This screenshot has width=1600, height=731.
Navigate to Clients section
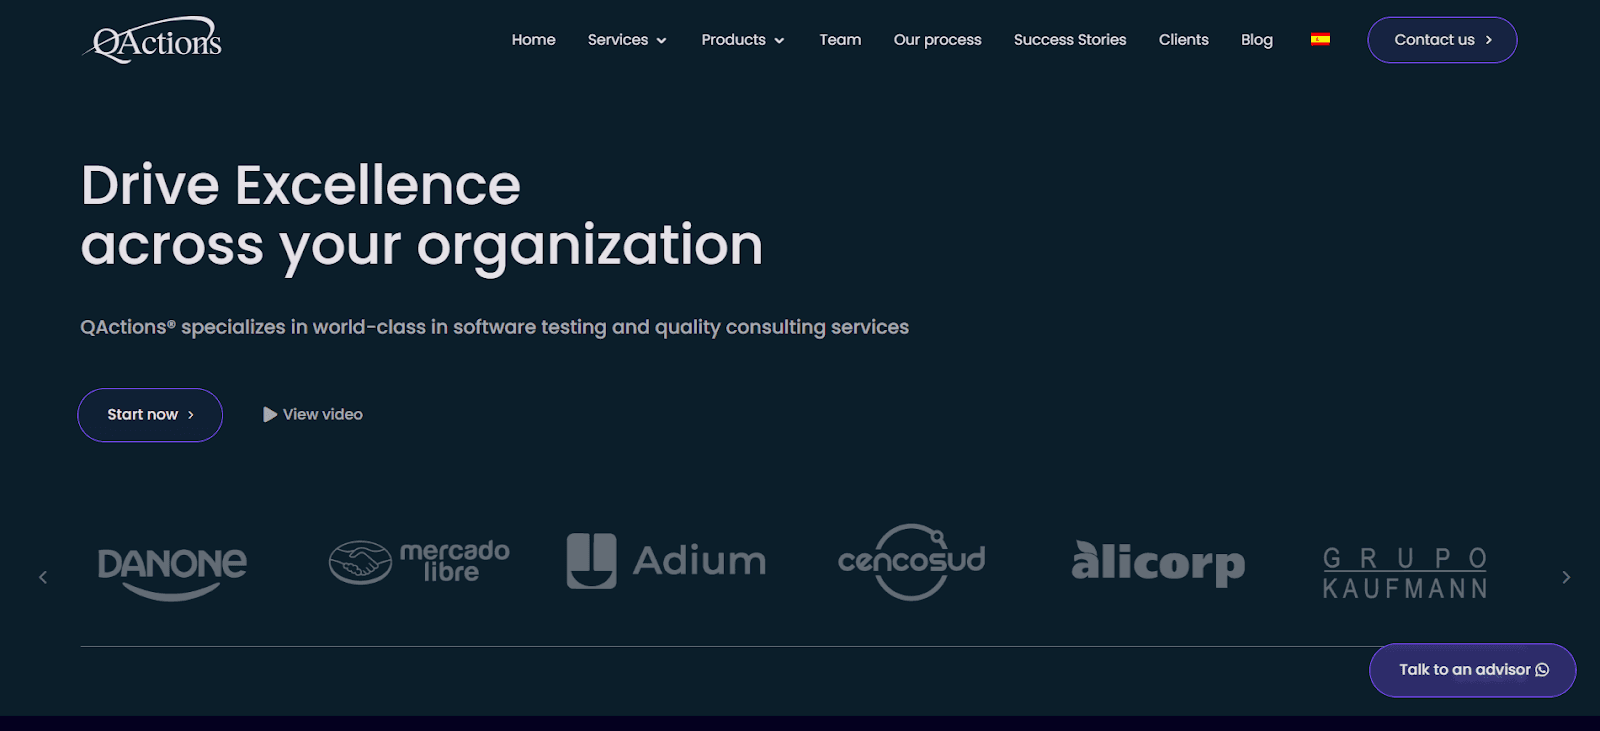(1184, 40)
